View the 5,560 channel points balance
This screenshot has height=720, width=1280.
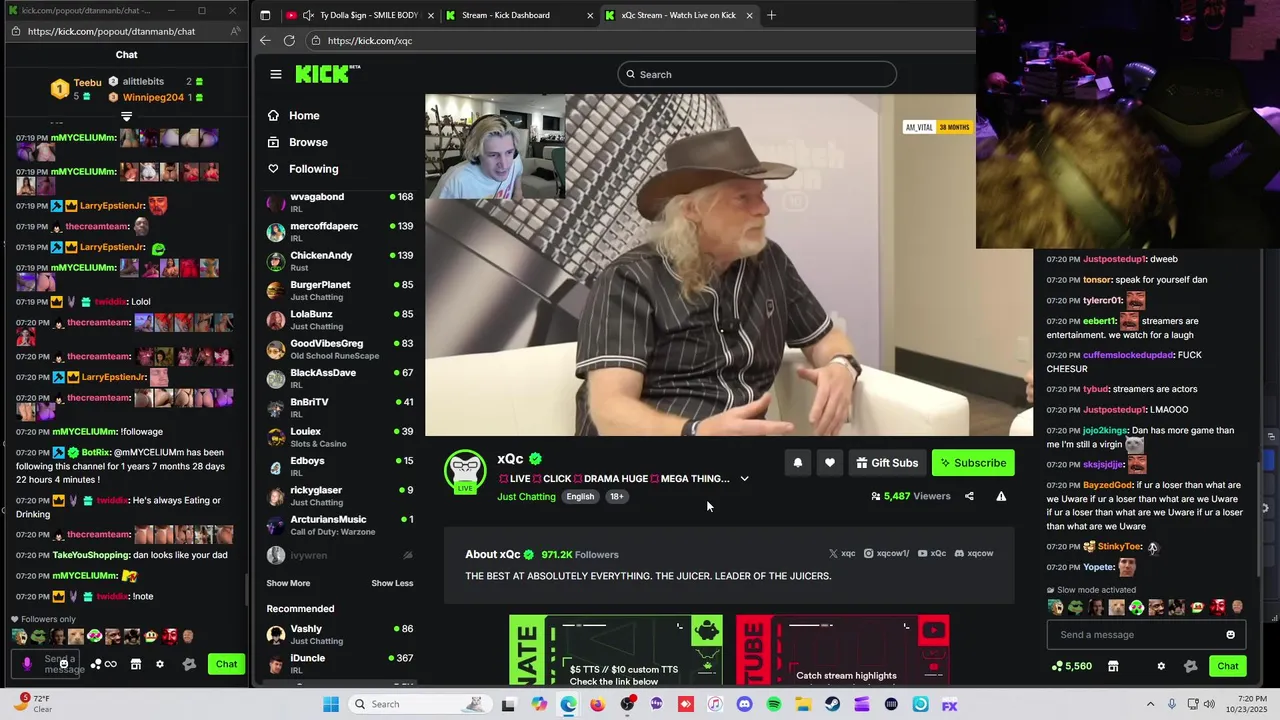(x=1072, y=666)
